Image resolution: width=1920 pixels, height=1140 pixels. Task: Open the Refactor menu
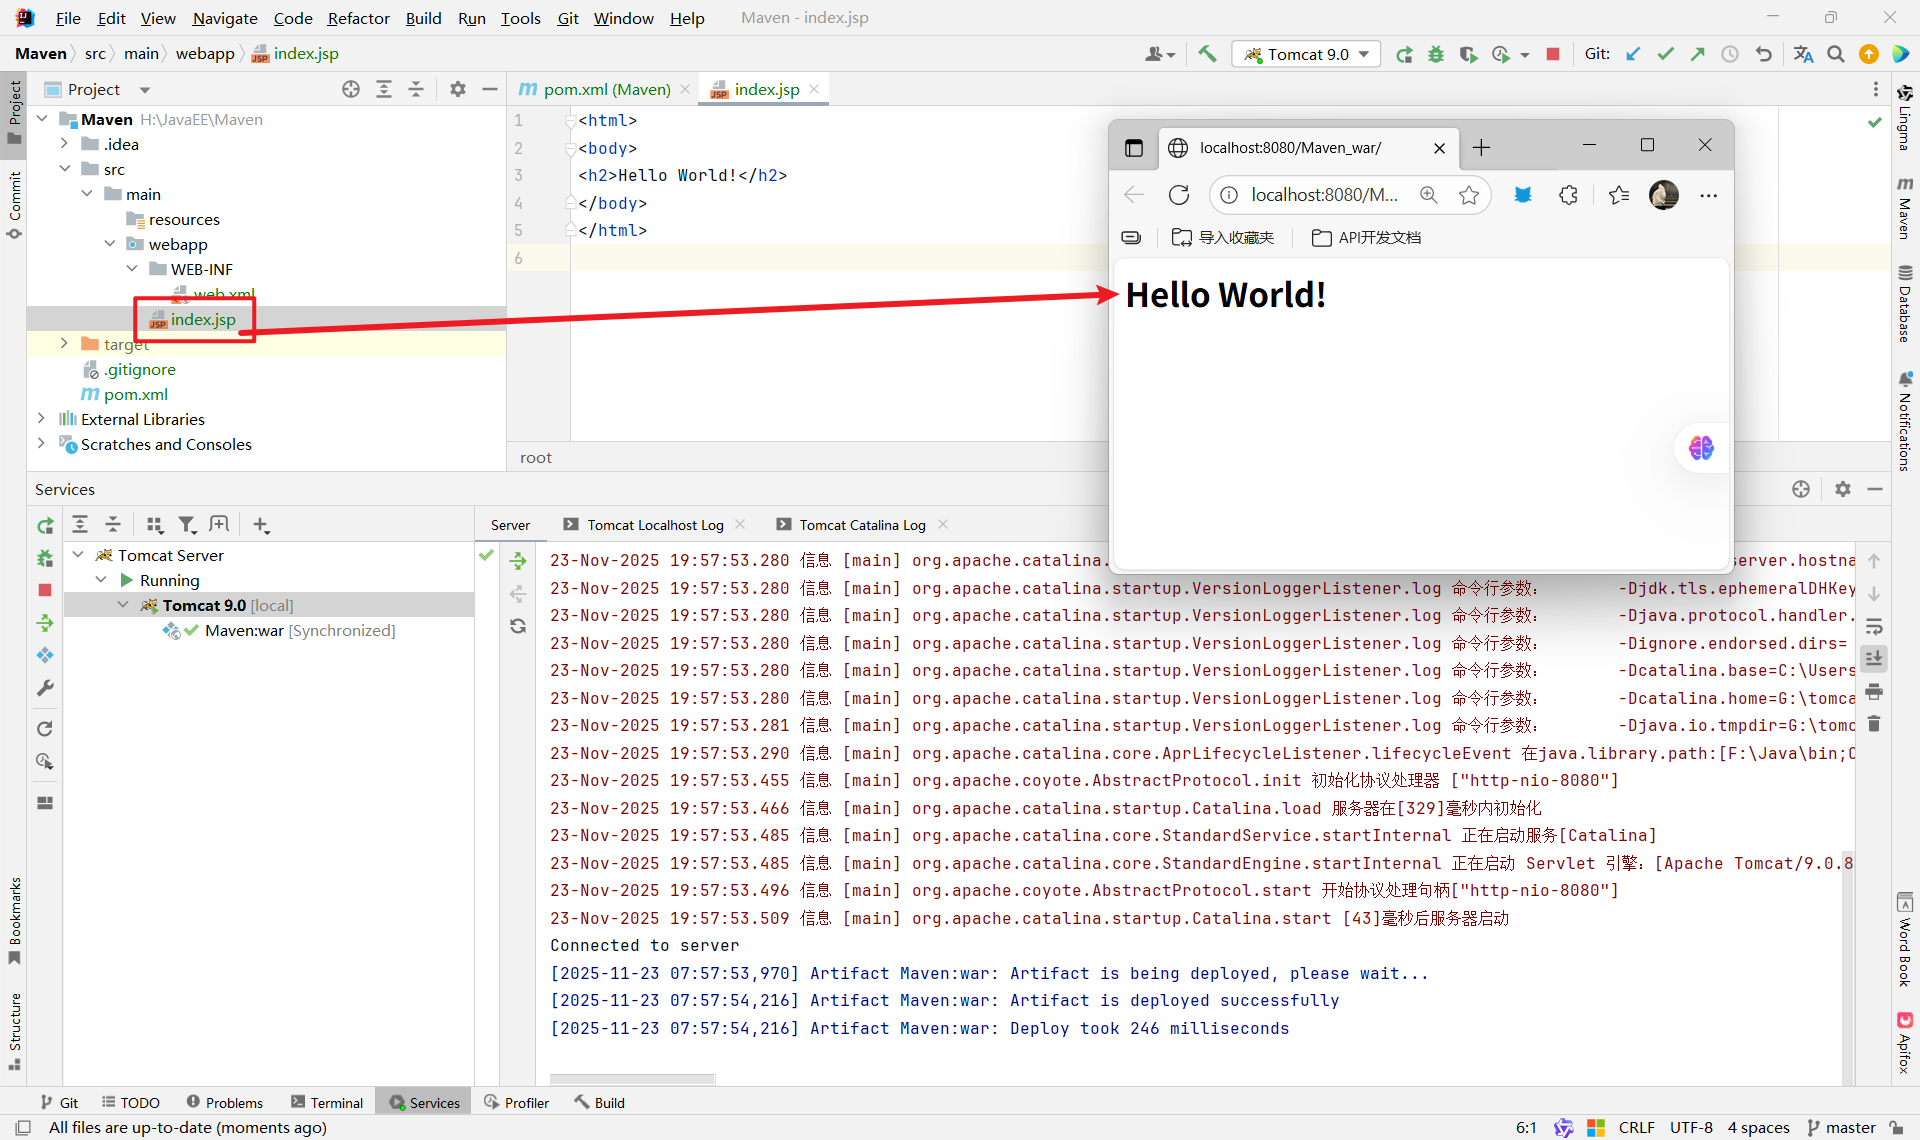click(358, 18)
